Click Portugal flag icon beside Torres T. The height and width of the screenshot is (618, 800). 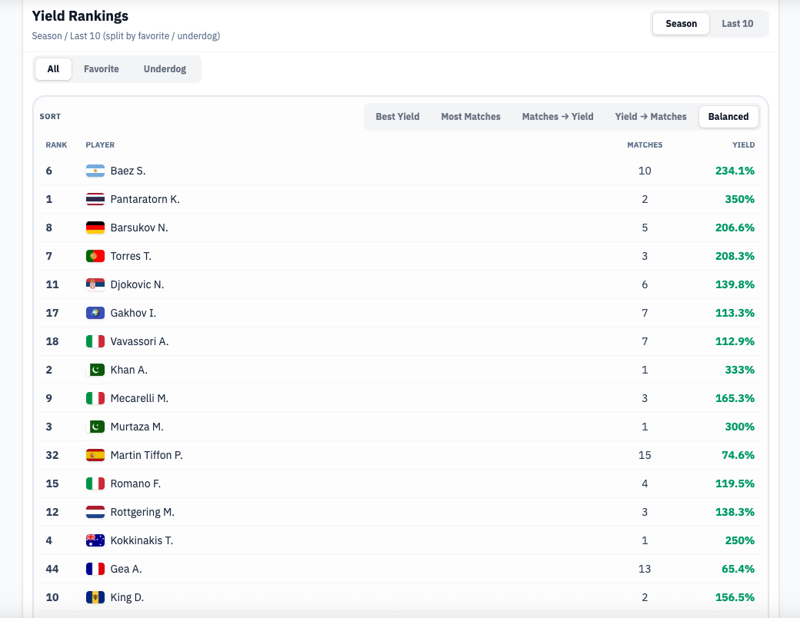tap(95, 256)
